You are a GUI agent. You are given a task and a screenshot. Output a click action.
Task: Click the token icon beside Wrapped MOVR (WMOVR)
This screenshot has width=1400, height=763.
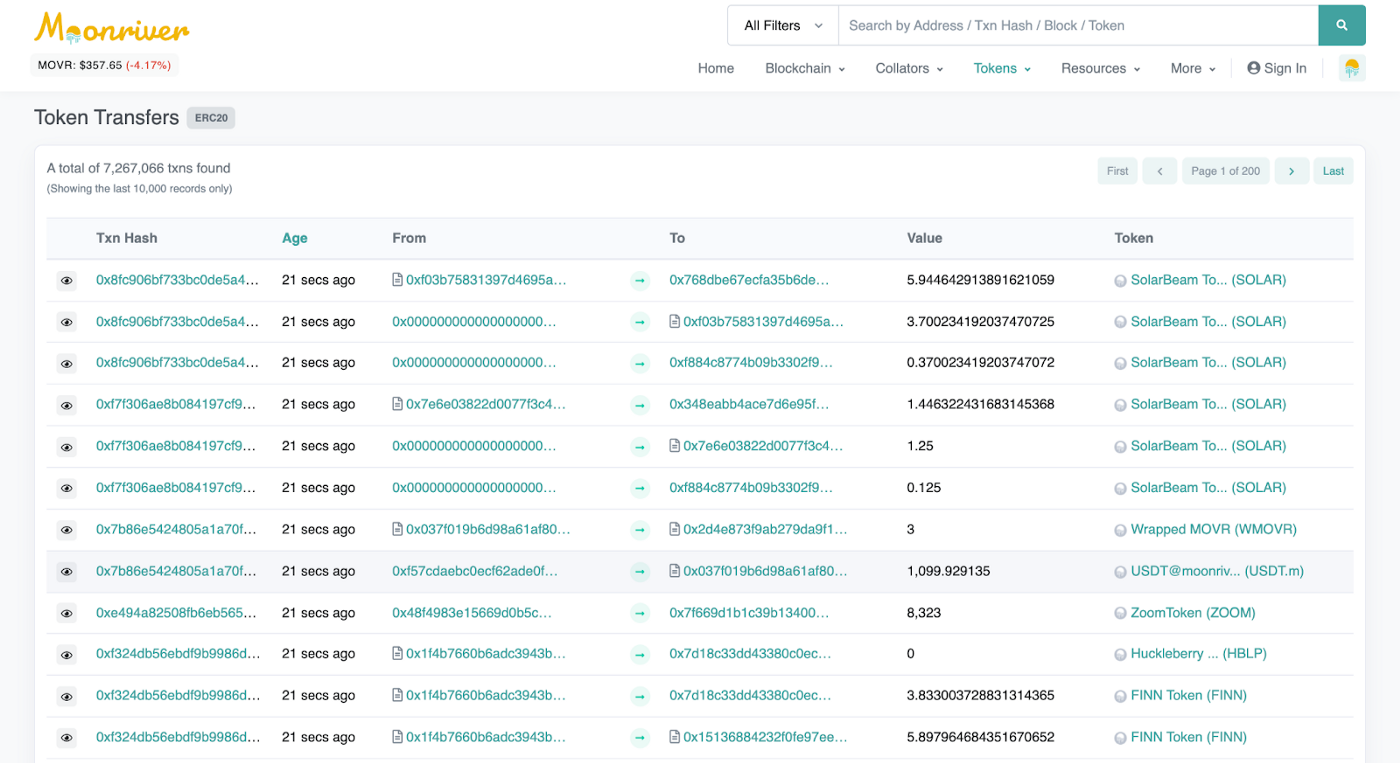(1120, 530)
